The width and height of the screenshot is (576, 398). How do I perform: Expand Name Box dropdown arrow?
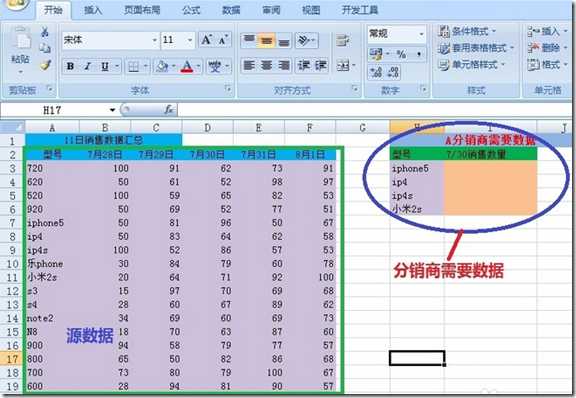pos(112,110)
